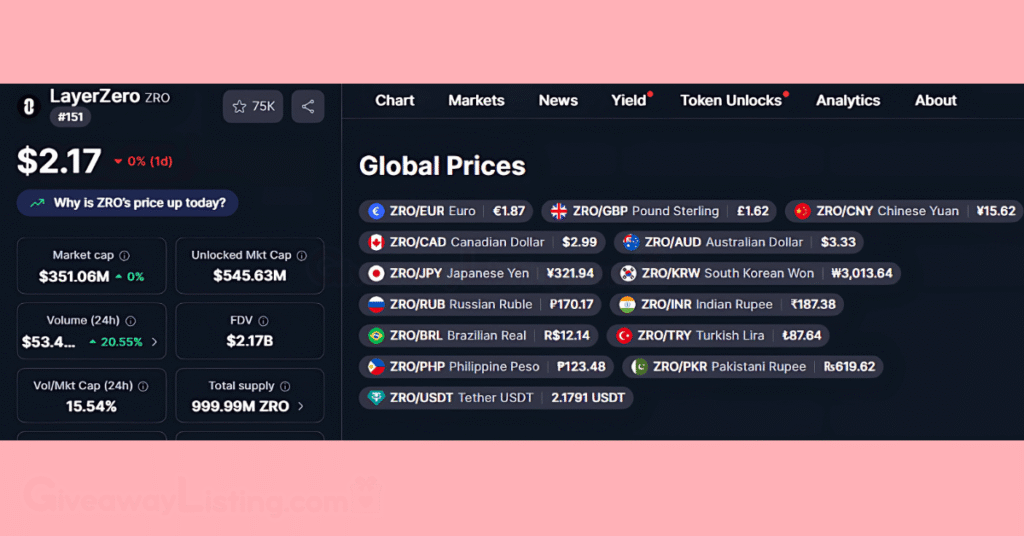Click the $2.17B FDV value

pos(249,341)
